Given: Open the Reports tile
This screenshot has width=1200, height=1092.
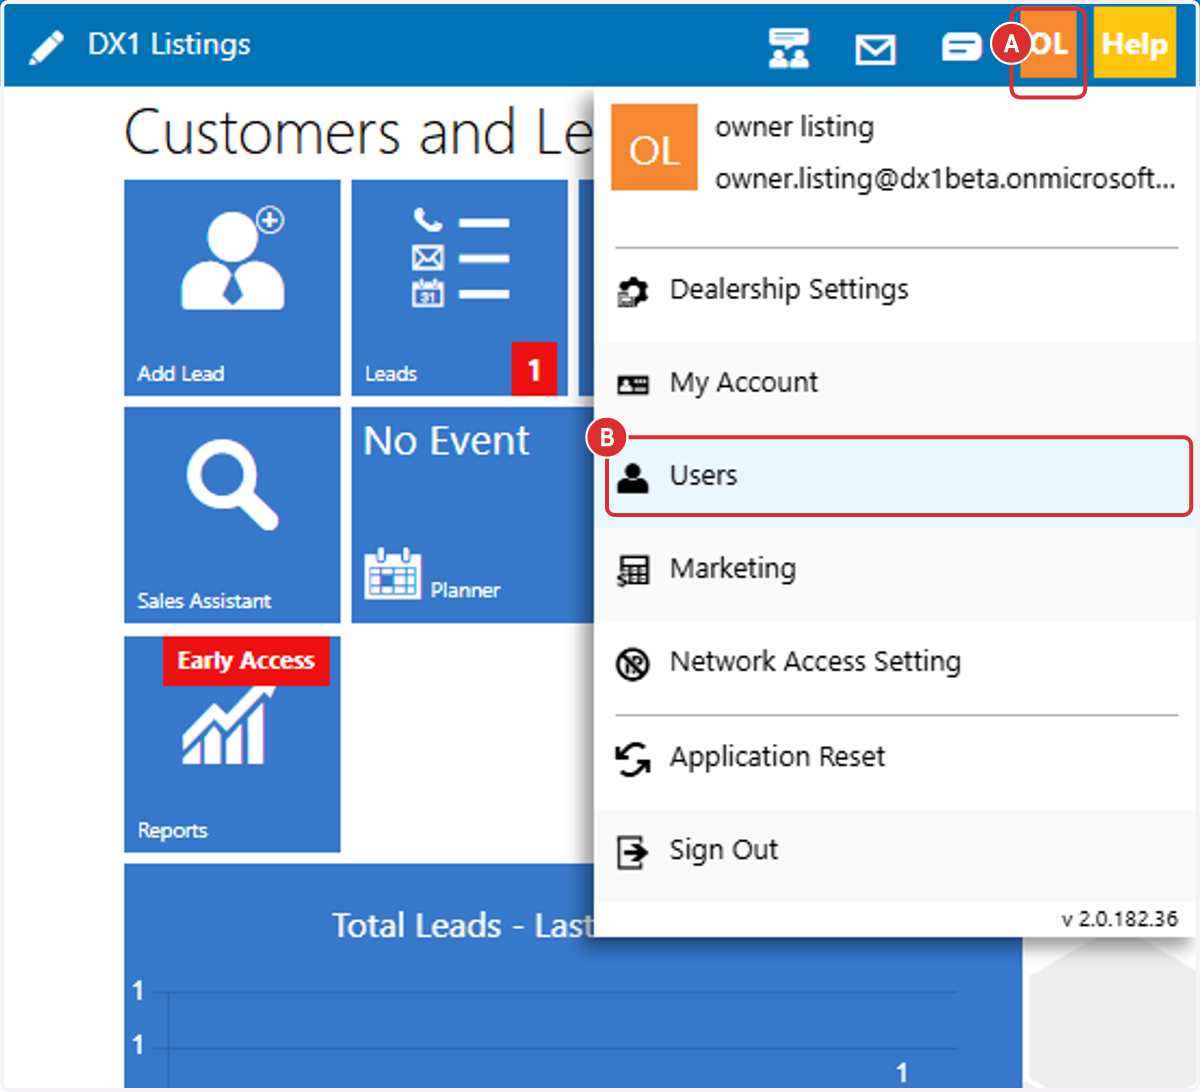Looking at the screenshot, I should 232,744.
